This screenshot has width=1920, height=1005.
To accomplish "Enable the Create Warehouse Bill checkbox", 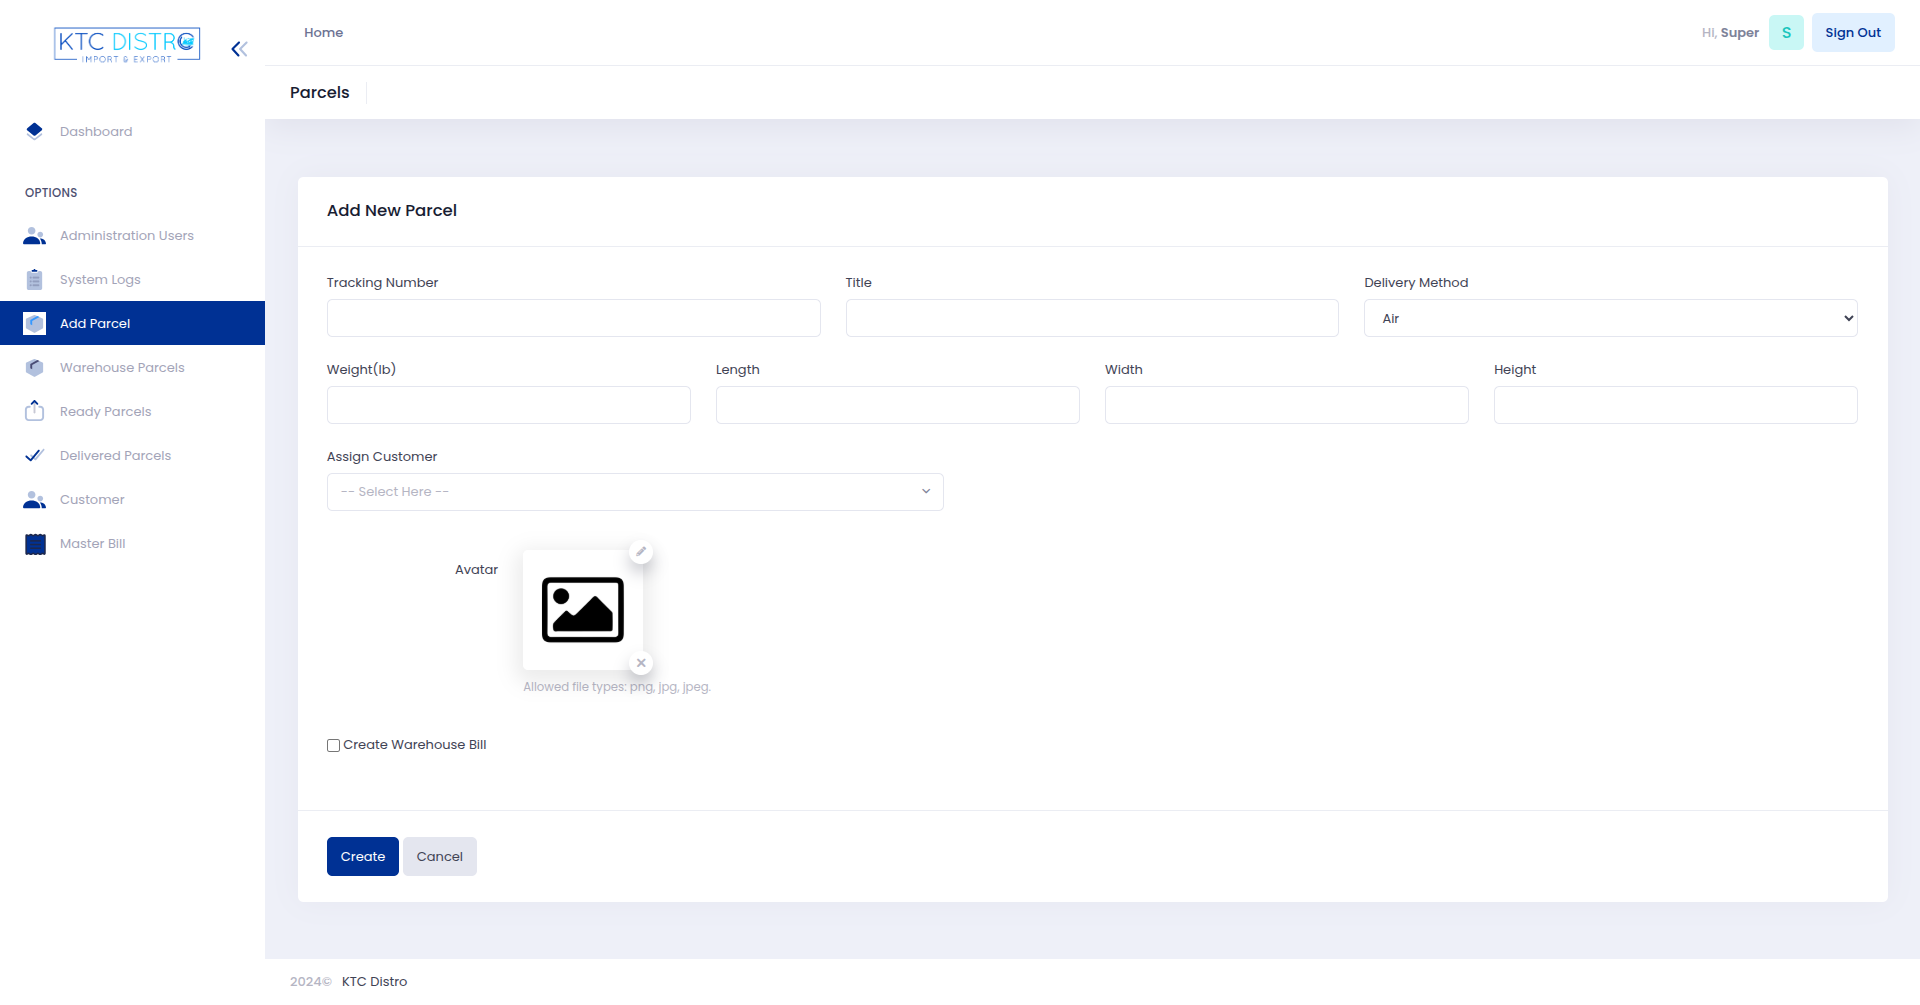I will pos(334,745).
